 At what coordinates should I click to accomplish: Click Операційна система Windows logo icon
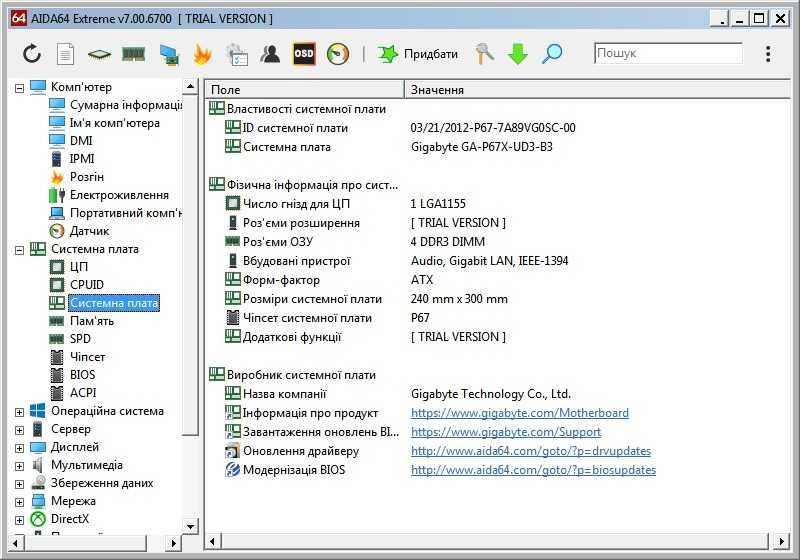(37, 411)
